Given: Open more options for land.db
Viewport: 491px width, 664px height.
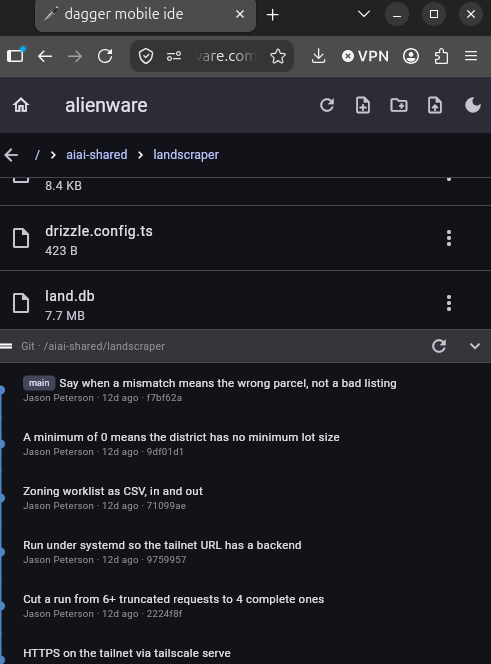Looking at the screenshot, I should tap(449, 303).
